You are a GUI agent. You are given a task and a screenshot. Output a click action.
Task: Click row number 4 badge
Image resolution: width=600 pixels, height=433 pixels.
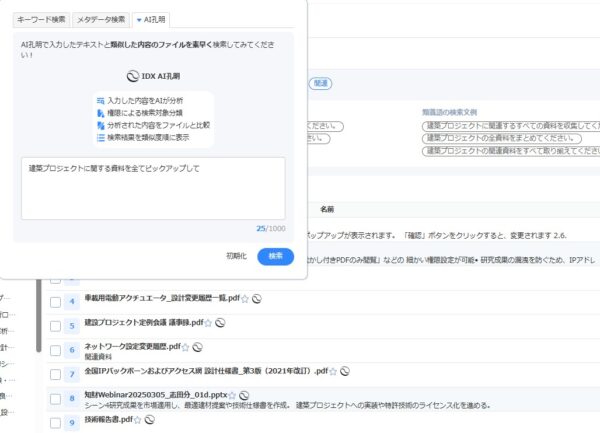tap(72, 302)
